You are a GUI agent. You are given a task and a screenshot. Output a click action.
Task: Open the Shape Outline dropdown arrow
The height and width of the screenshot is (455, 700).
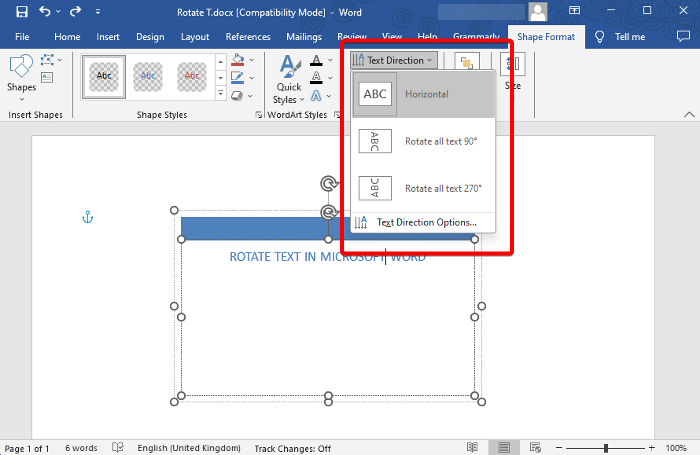pyautogui.click(x=252, y=78)
